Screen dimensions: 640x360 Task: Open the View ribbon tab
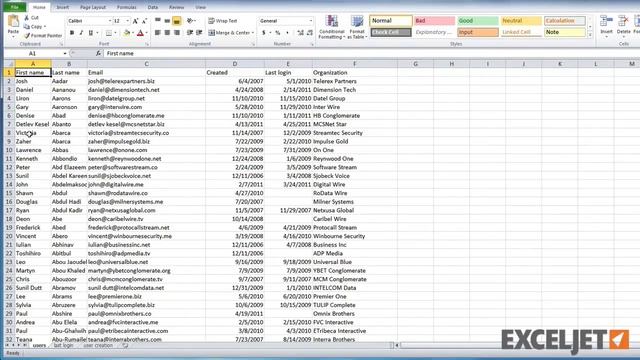point(200,7)
